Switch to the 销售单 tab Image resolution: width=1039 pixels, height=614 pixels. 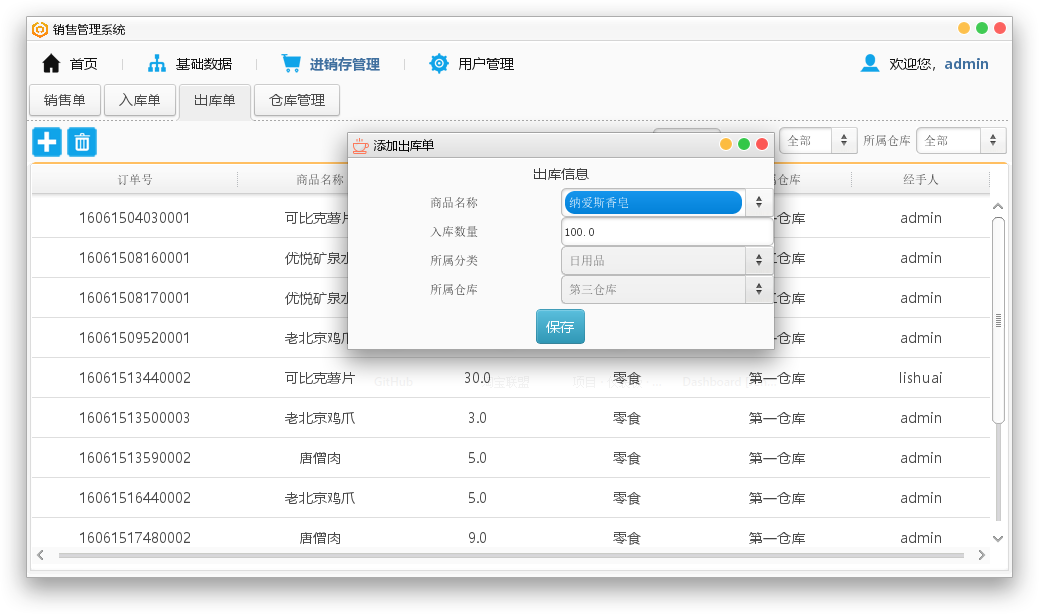[65, 100]
